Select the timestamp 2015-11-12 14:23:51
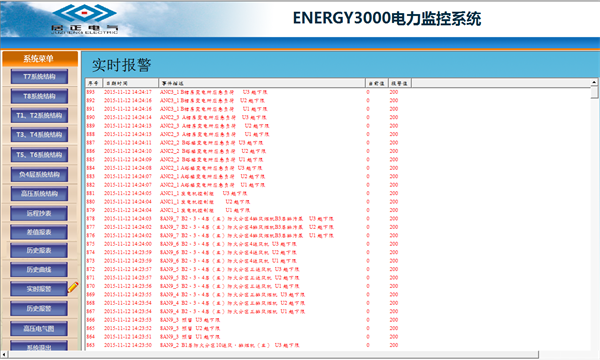Screen dimensions: 600x360 (128, 337)
